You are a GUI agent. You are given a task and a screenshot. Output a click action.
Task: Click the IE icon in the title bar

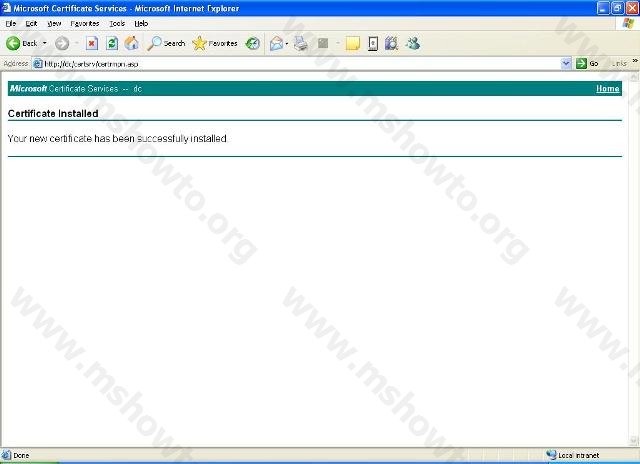[x=7, y=8]
